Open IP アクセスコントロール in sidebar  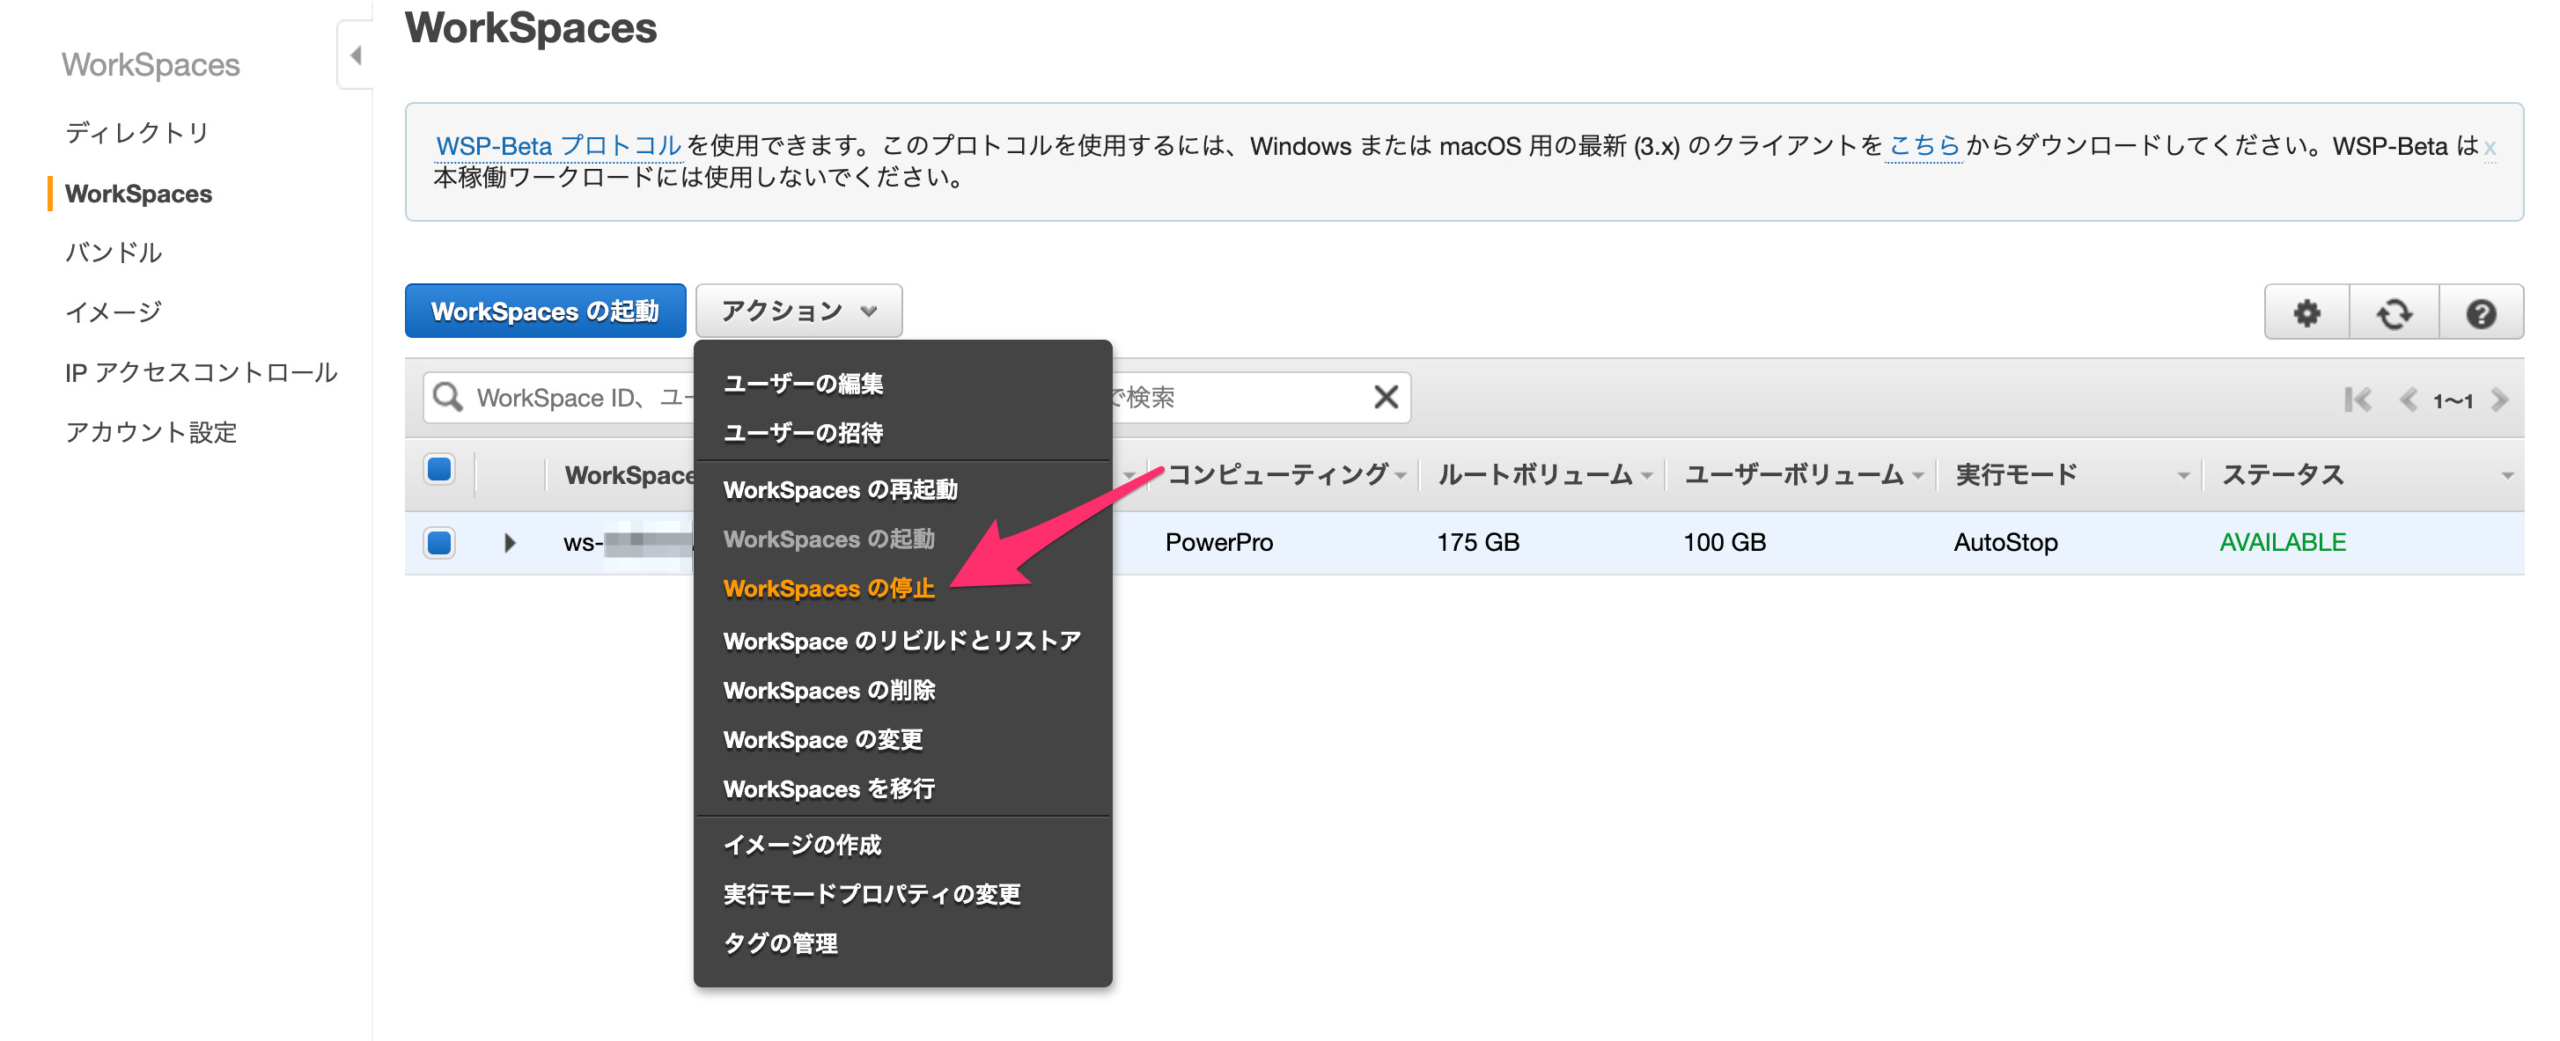[x=201, y=372]
